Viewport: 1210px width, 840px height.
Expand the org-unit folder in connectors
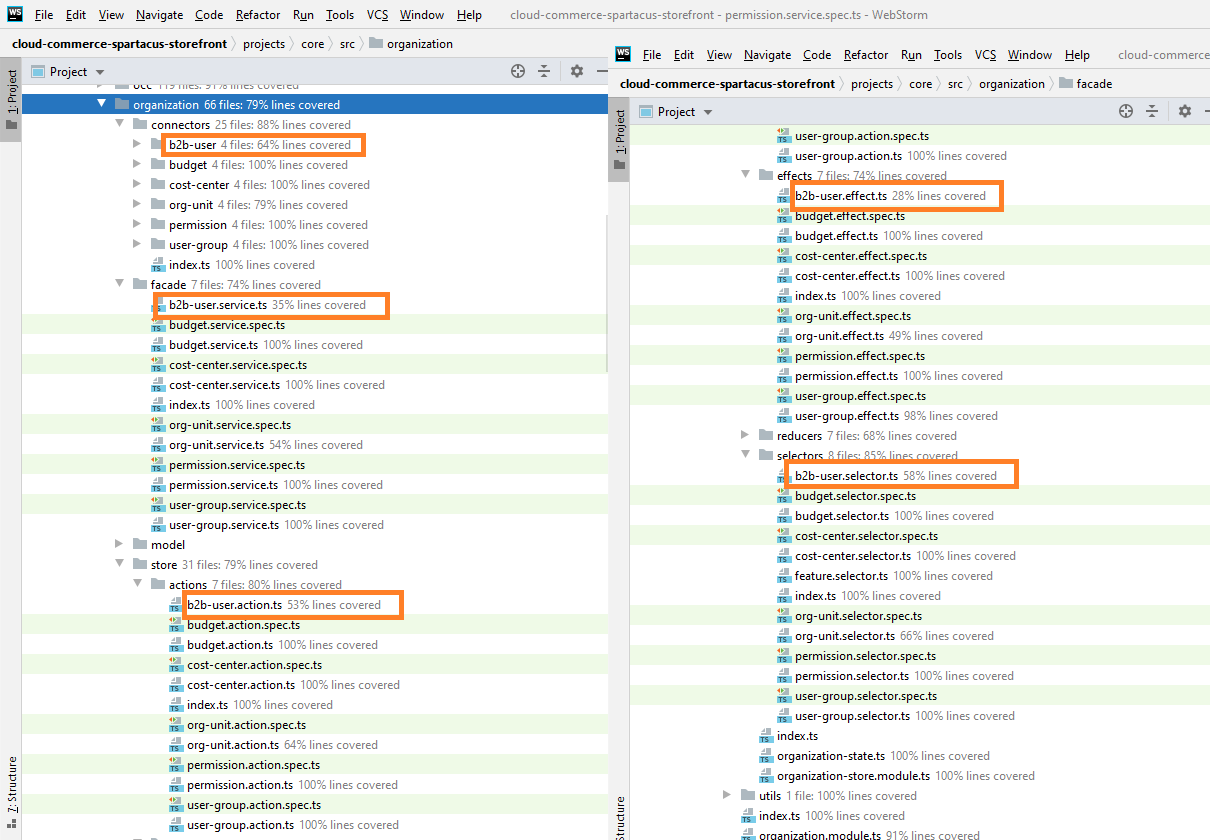tap(138, 205)
